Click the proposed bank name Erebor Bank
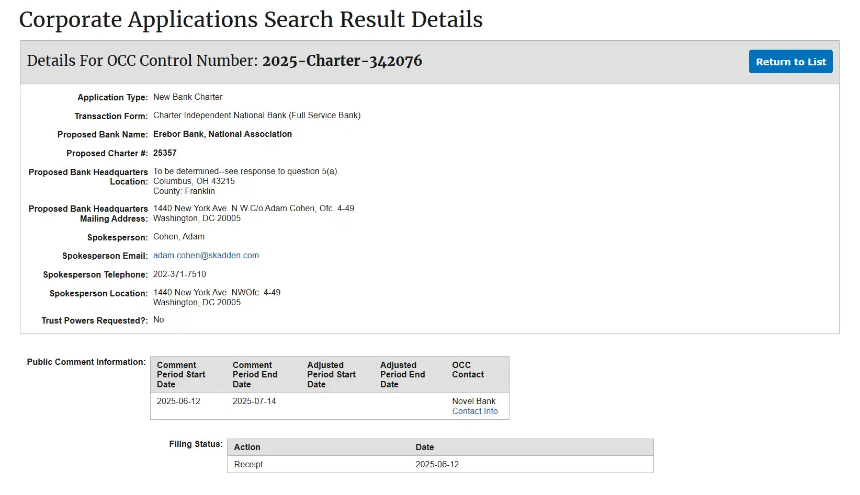860x495 pixels. tap(222, 134)
